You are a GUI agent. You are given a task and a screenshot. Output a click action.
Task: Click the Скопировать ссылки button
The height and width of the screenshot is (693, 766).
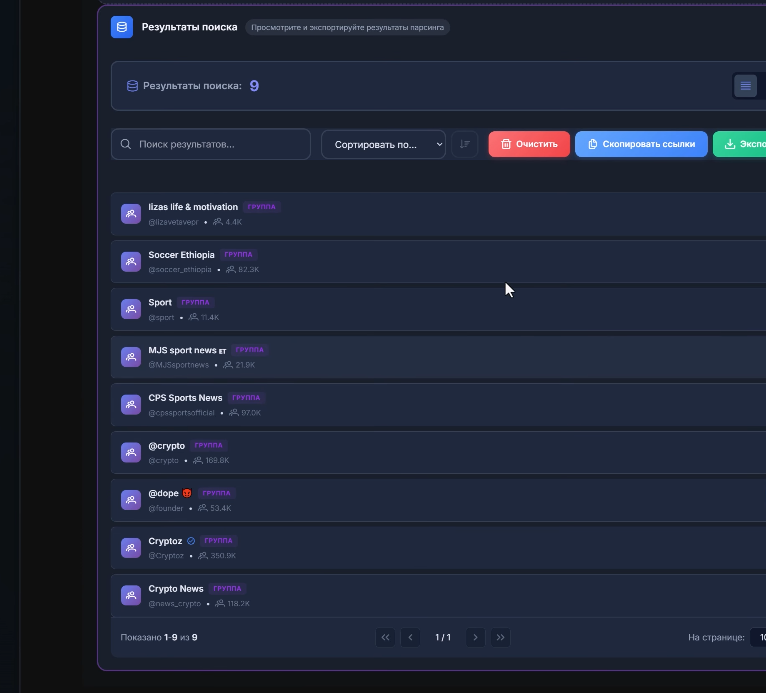click(x=641, y=144)
